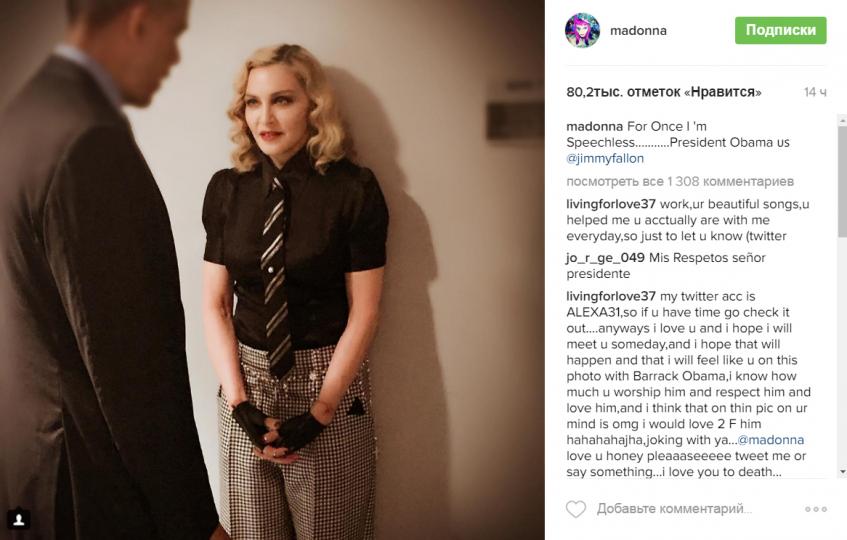This screenshot has width=847, height=540.
Task: Click the 80,2тыс. likes count
Action: click(x=664, y=92)
